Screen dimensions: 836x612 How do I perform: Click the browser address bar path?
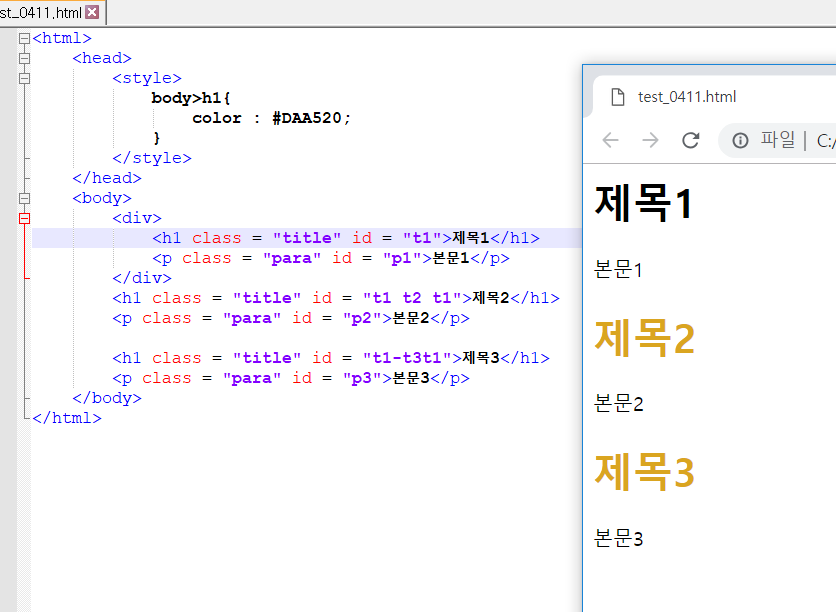tap(826, 141)
